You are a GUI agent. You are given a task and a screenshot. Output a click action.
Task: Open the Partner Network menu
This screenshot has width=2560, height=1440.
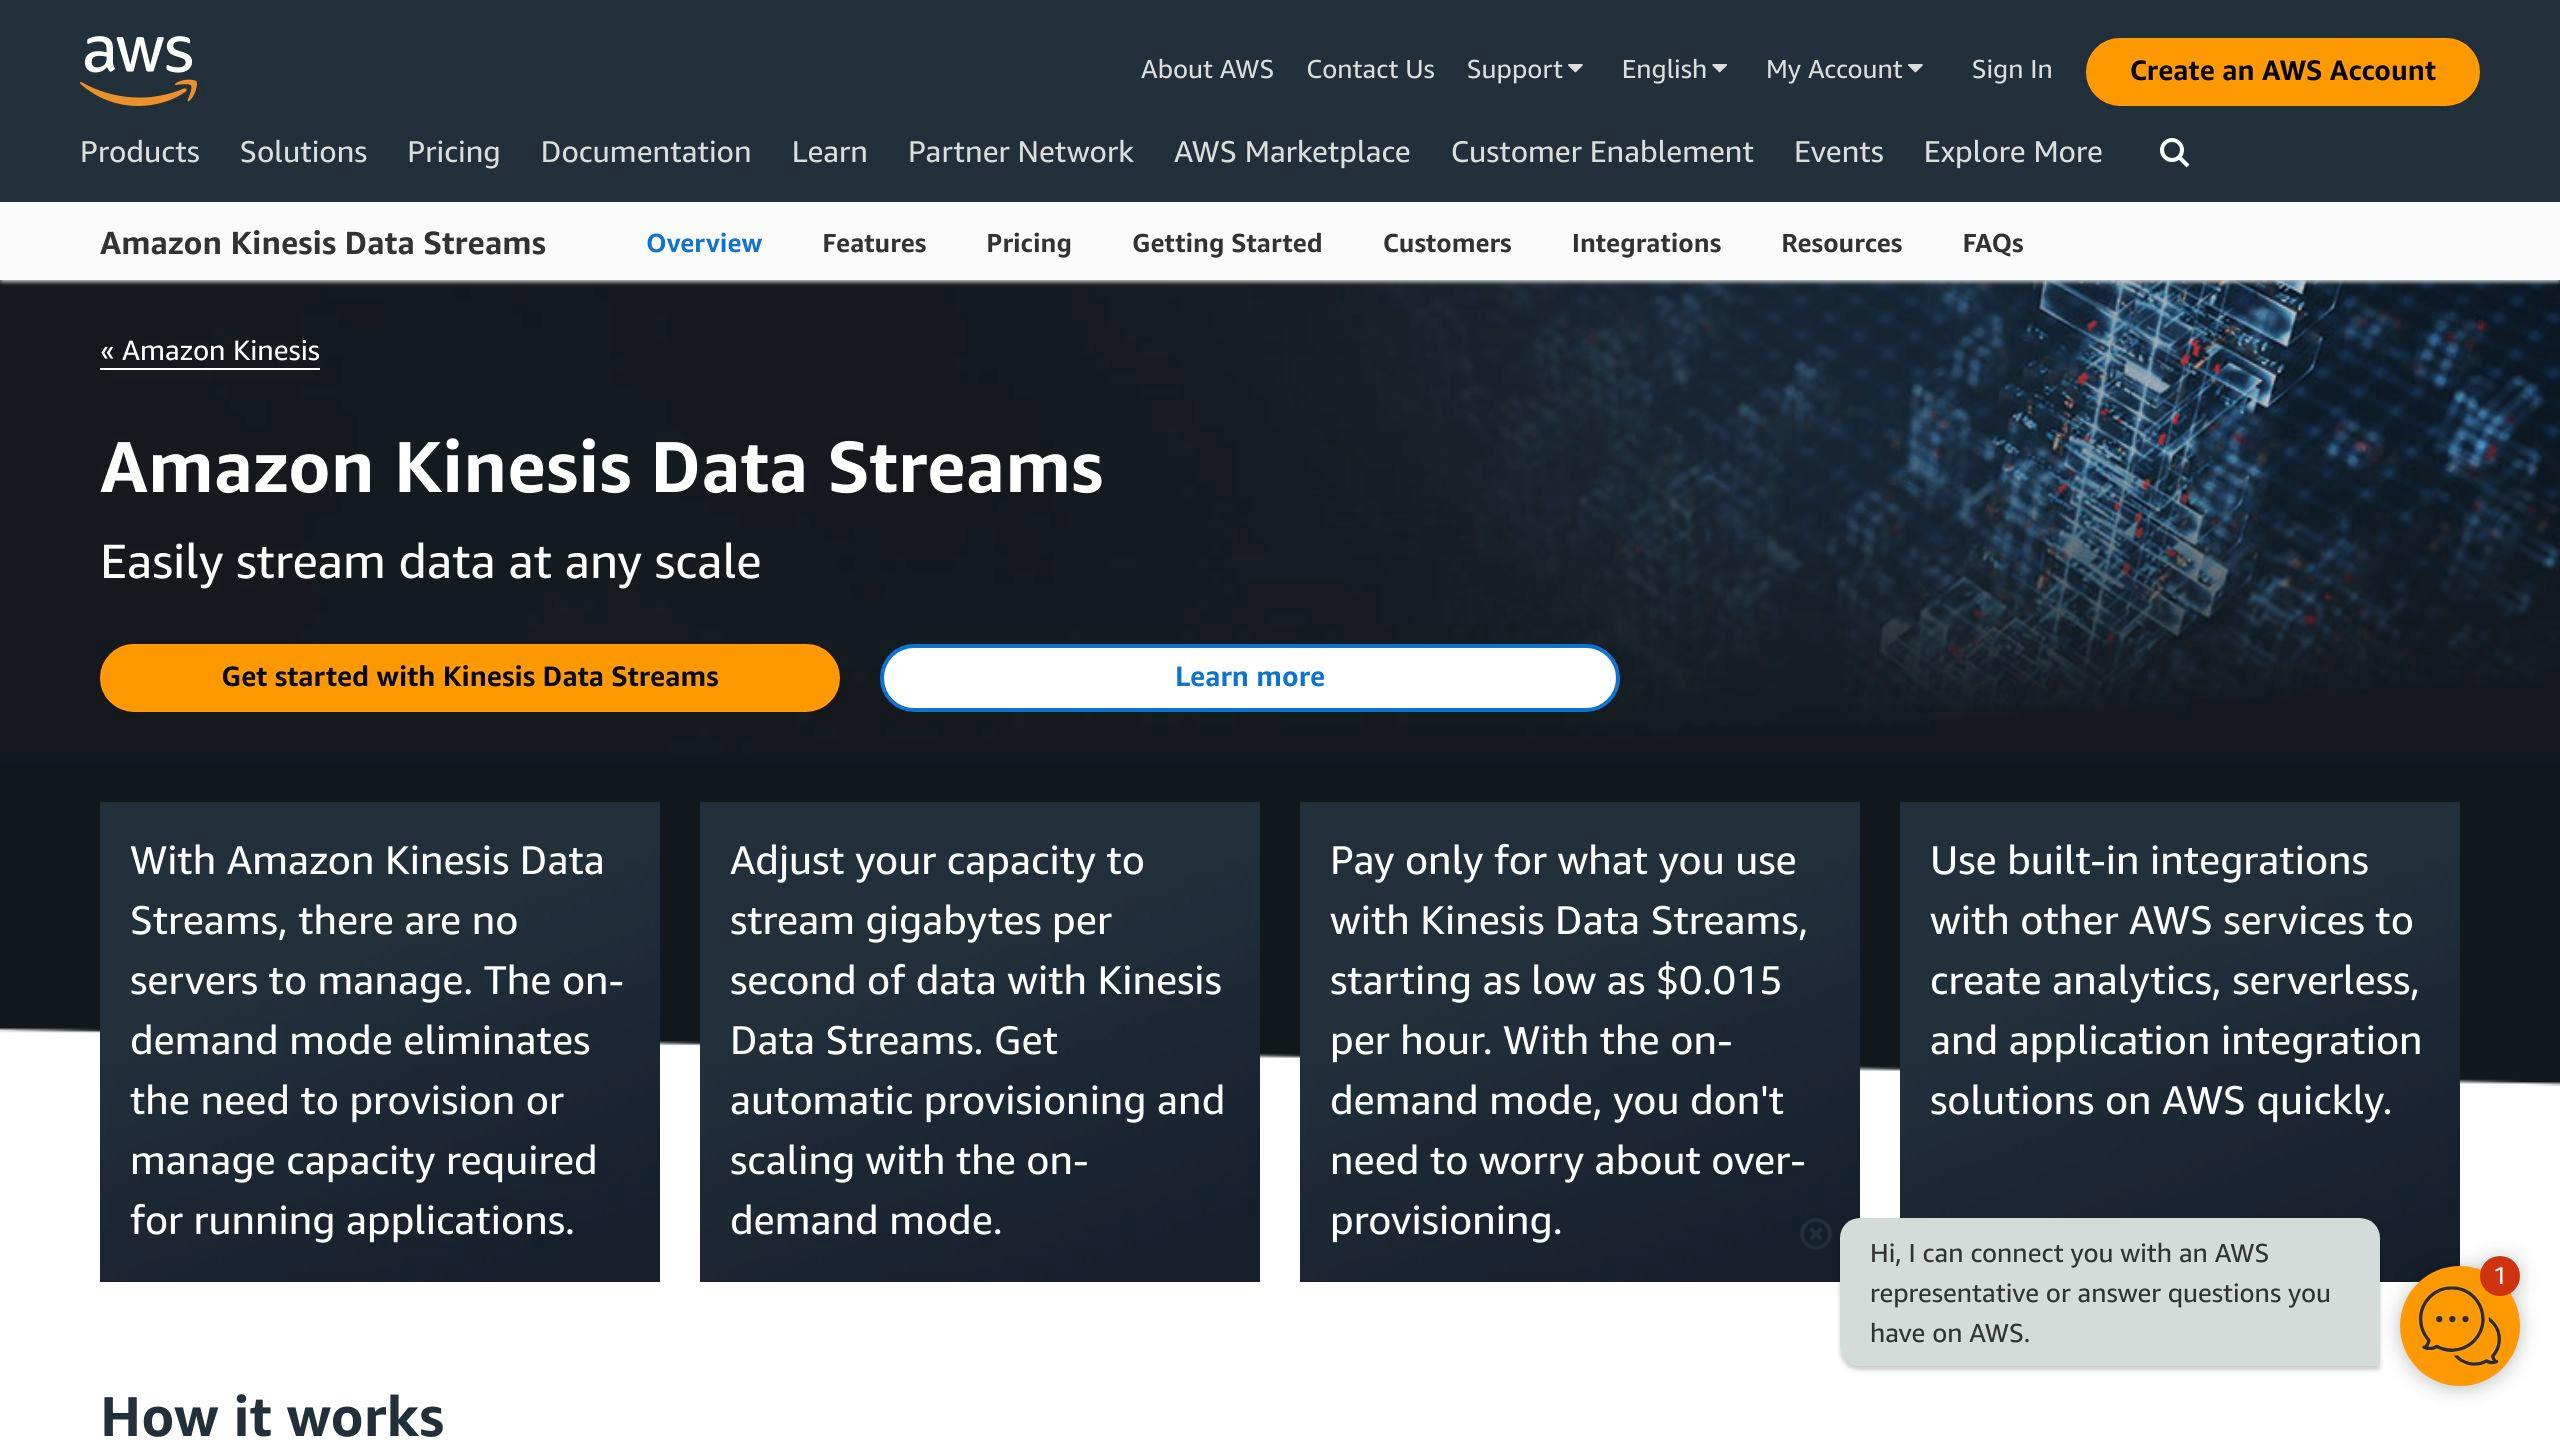coord(1020,152)
